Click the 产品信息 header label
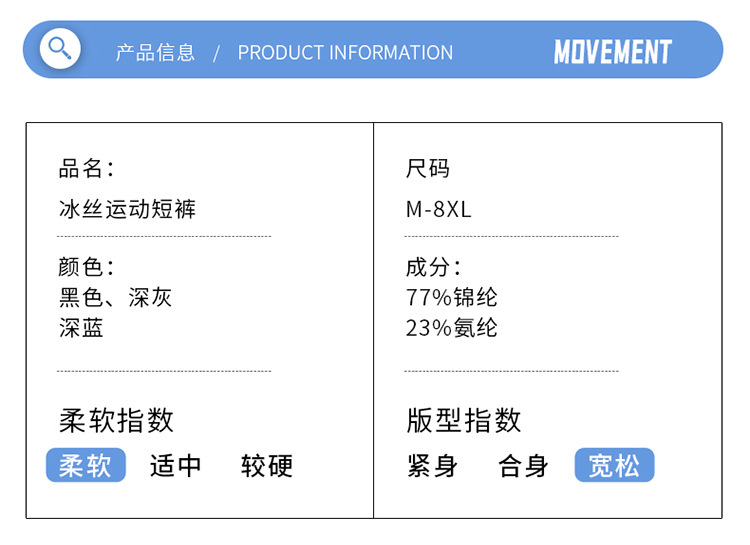 pos(155,52)
